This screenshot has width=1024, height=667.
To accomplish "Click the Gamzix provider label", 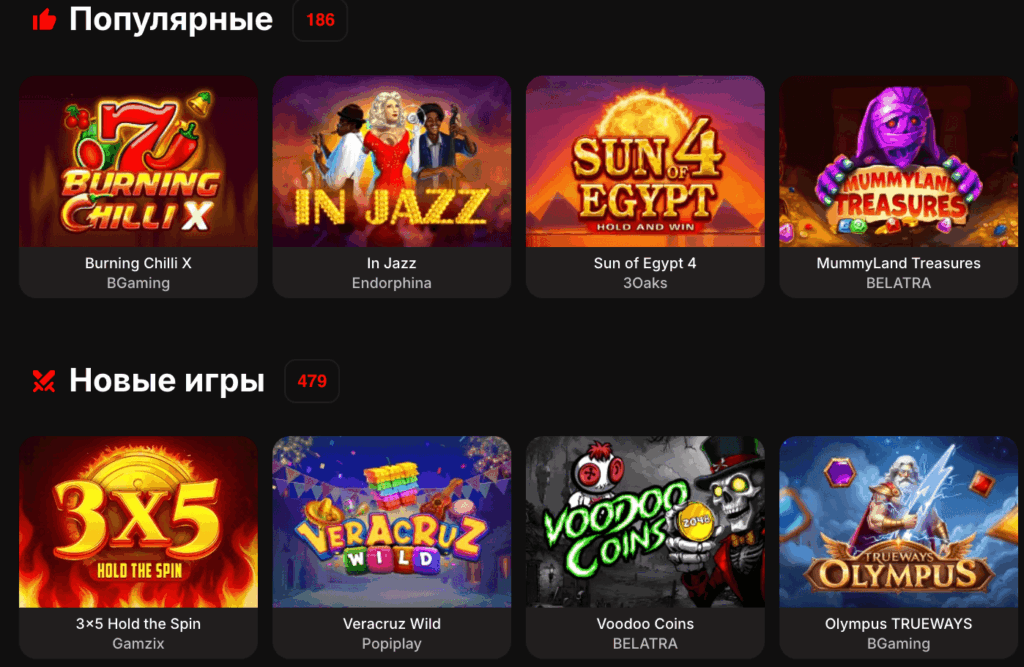I will click(138, 643).
